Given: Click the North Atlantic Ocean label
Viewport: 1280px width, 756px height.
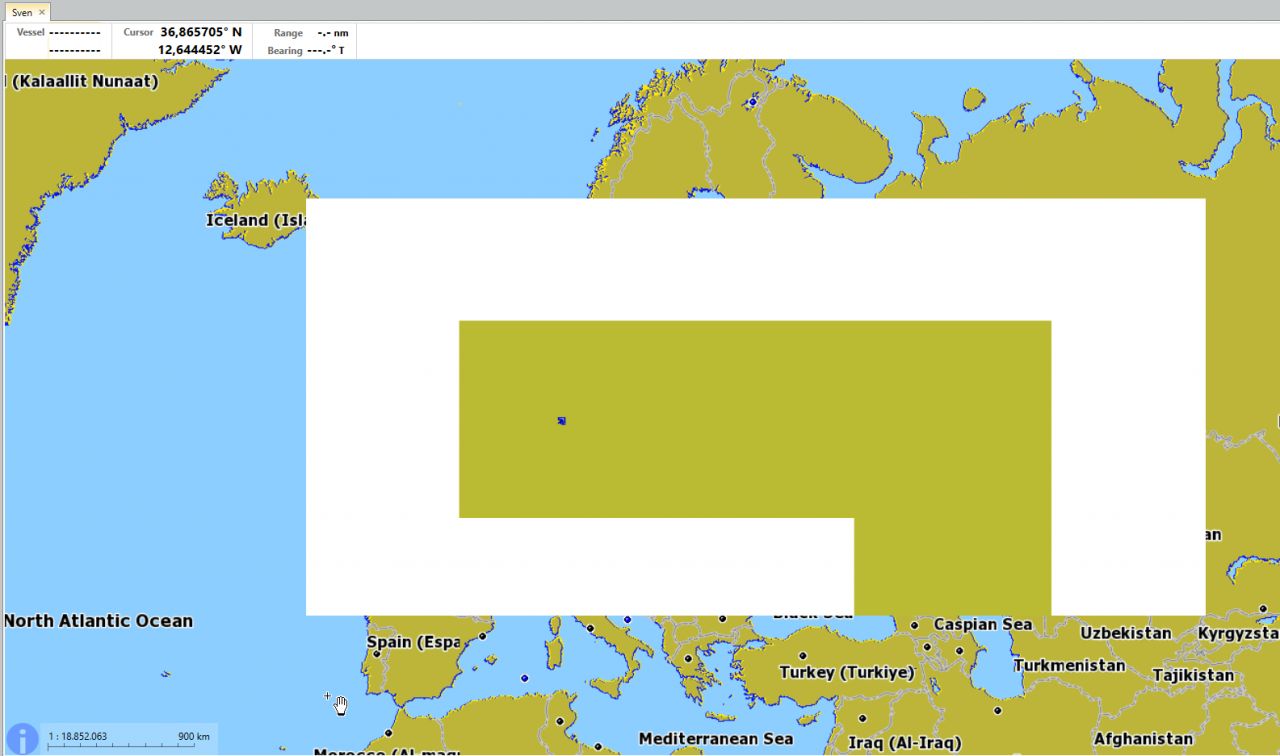Looking at the screenshot, I should click(x=98, y=621).
